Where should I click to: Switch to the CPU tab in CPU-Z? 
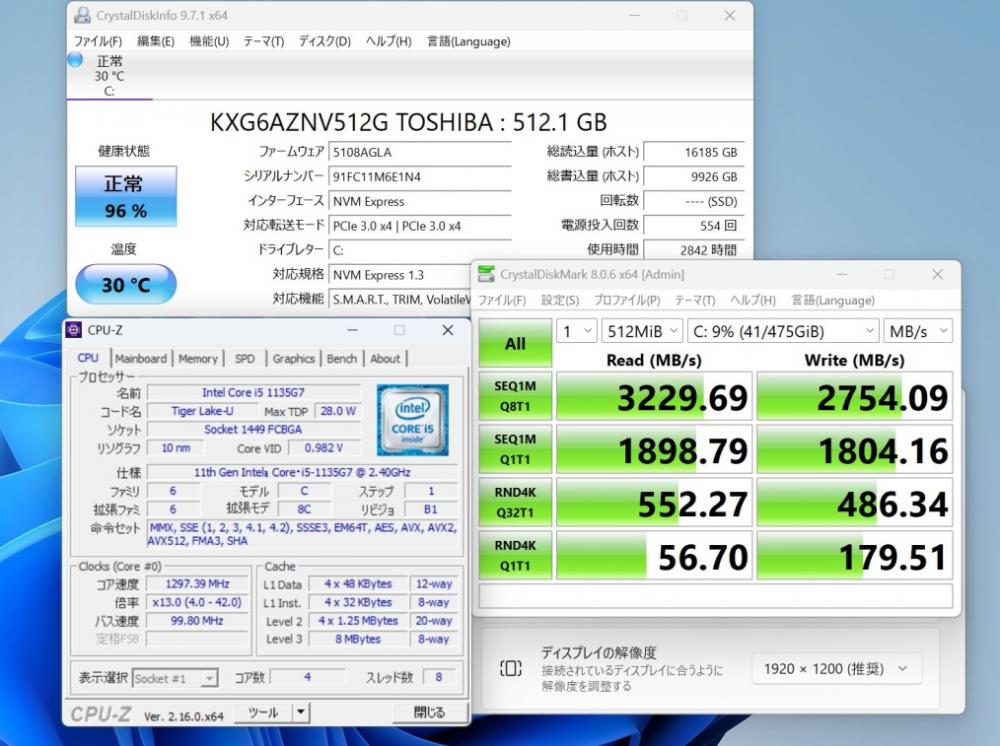coord(89,358)
